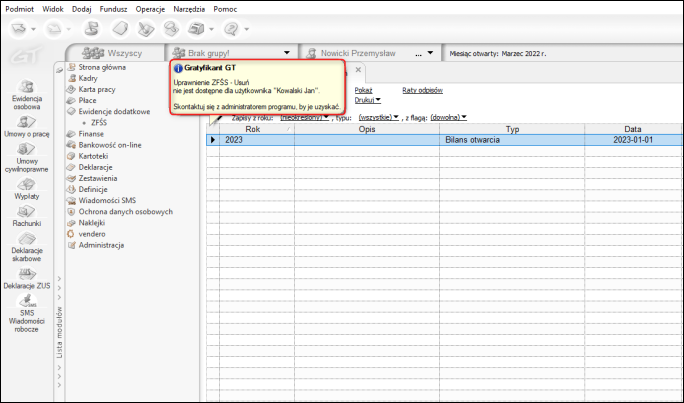Open the Pomoc menu

(x=225, y=9)
